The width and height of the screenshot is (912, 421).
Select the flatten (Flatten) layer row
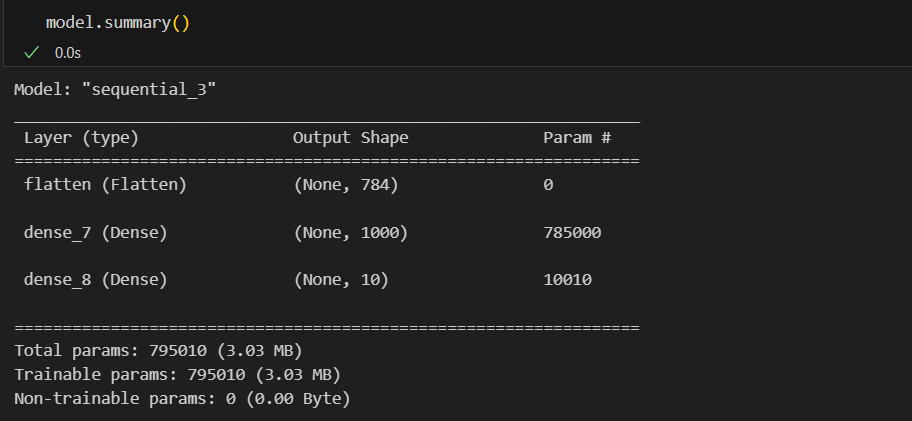pos(327,185)
